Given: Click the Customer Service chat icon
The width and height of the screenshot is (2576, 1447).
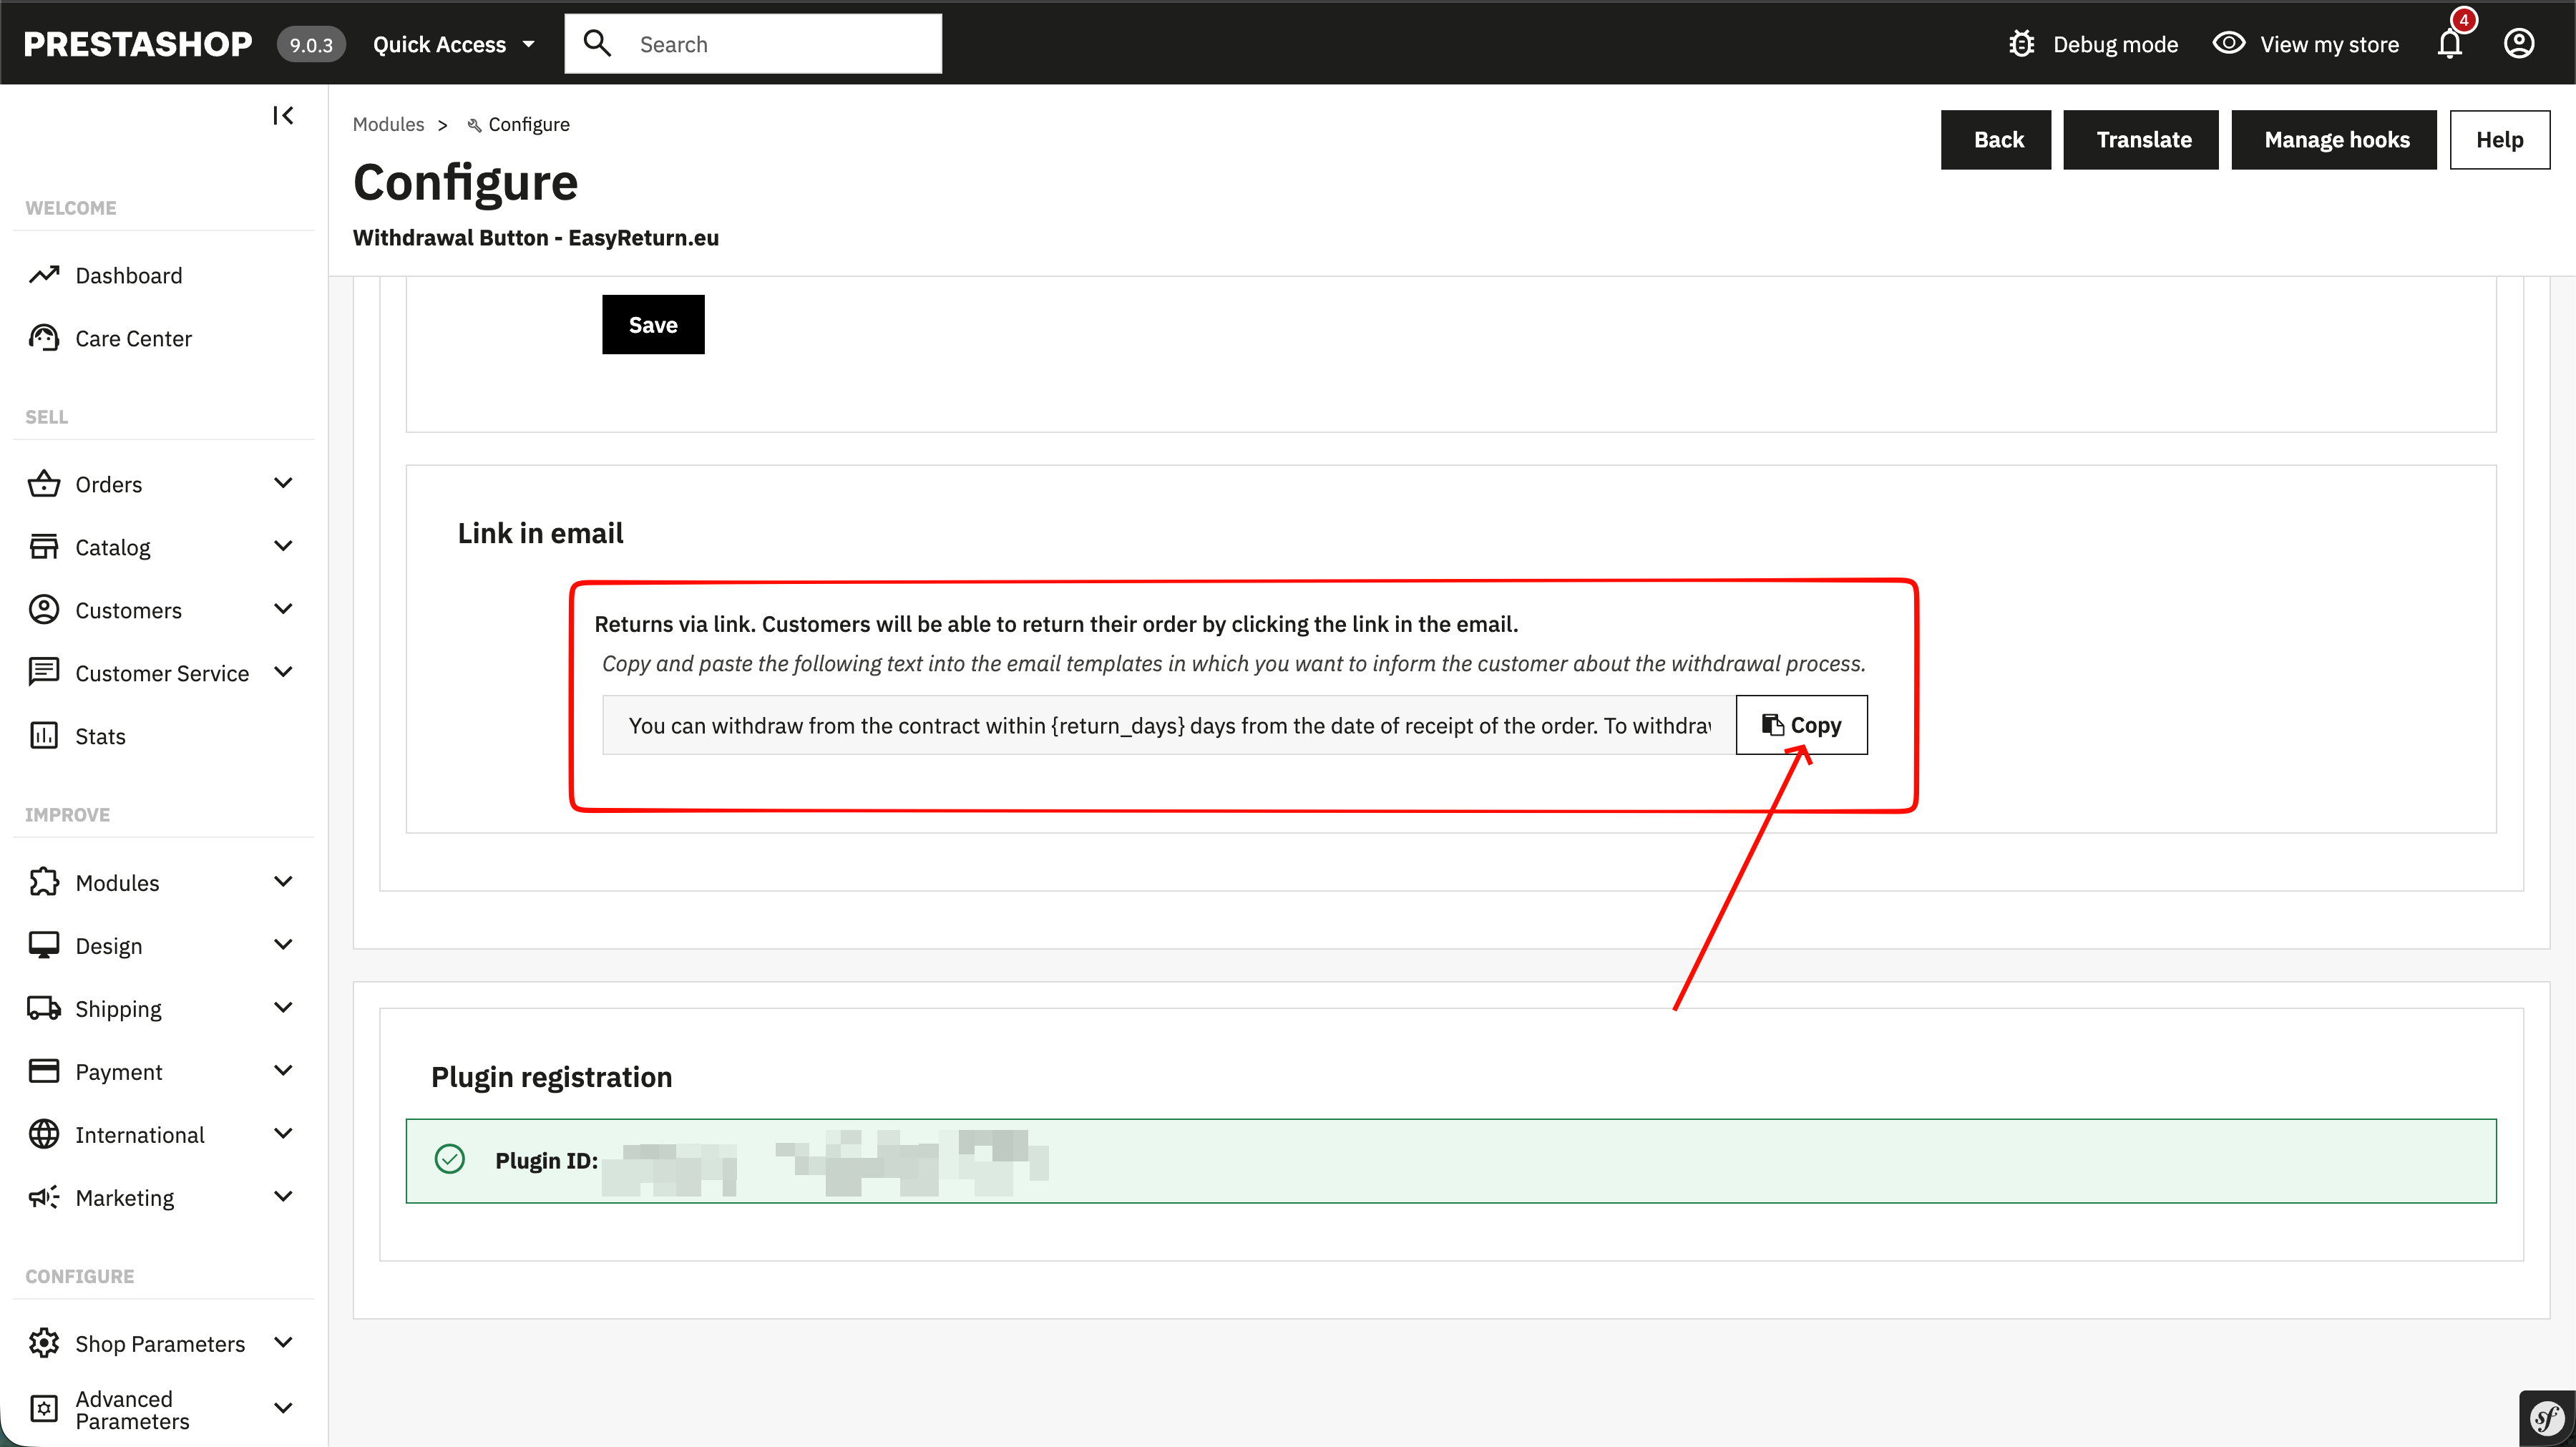Looking at the screenshot, I should pyautogui.click(x=44, y=673).
